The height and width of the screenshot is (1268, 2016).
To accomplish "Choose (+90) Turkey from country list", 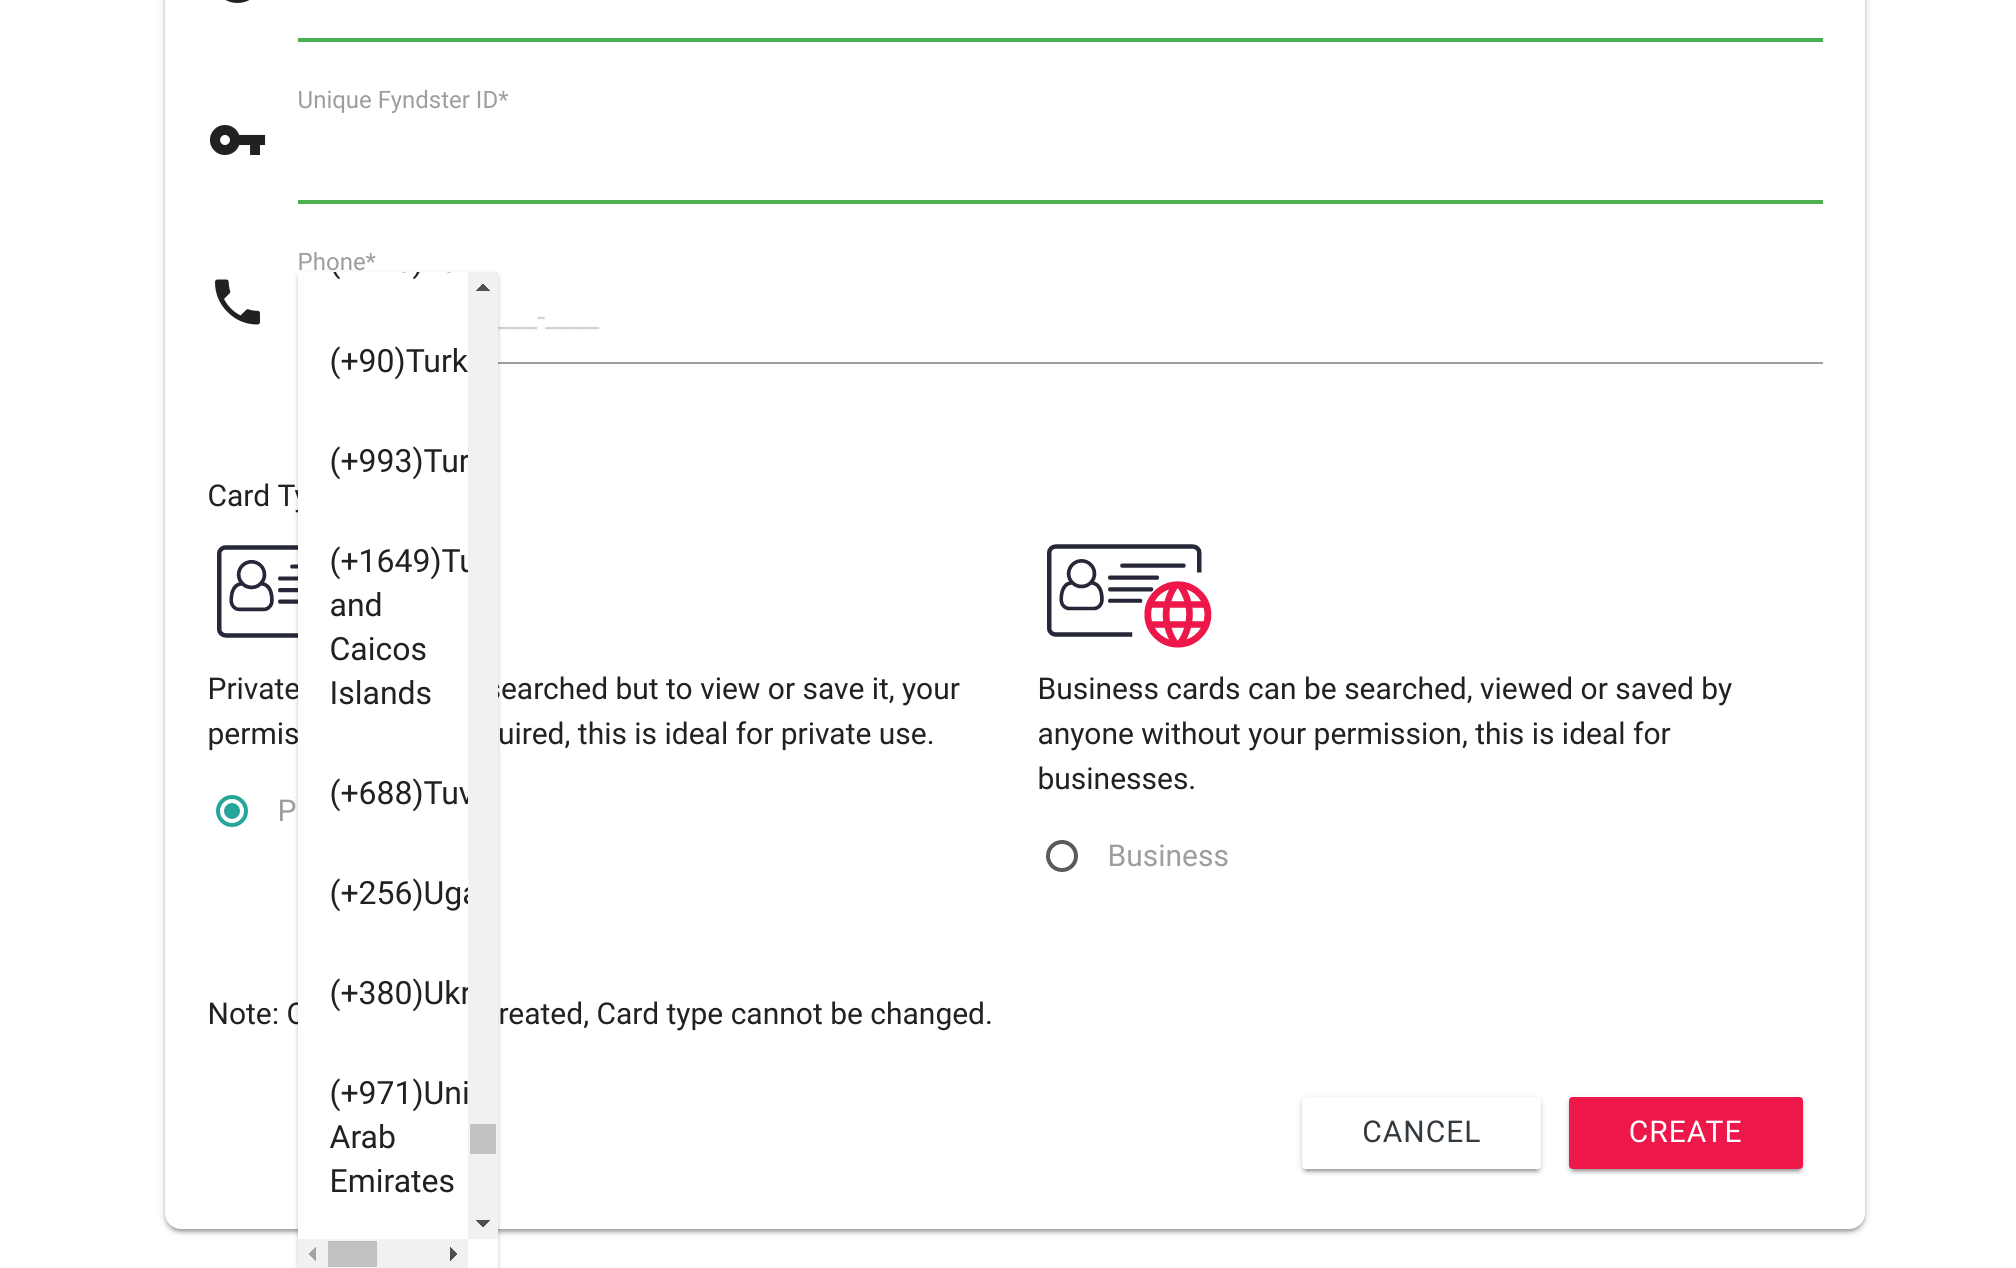I will click(383, 361).
